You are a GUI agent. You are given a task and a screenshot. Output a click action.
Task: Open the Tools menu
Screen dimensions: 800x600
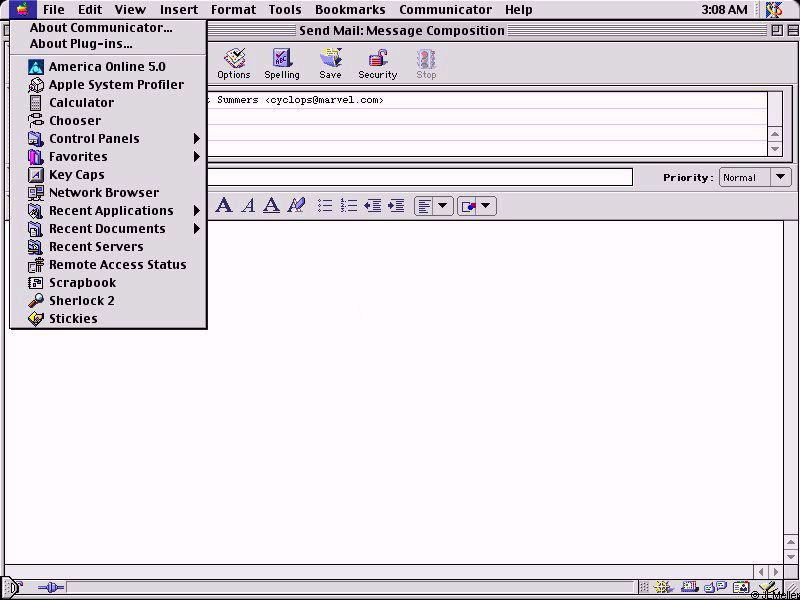285,10
